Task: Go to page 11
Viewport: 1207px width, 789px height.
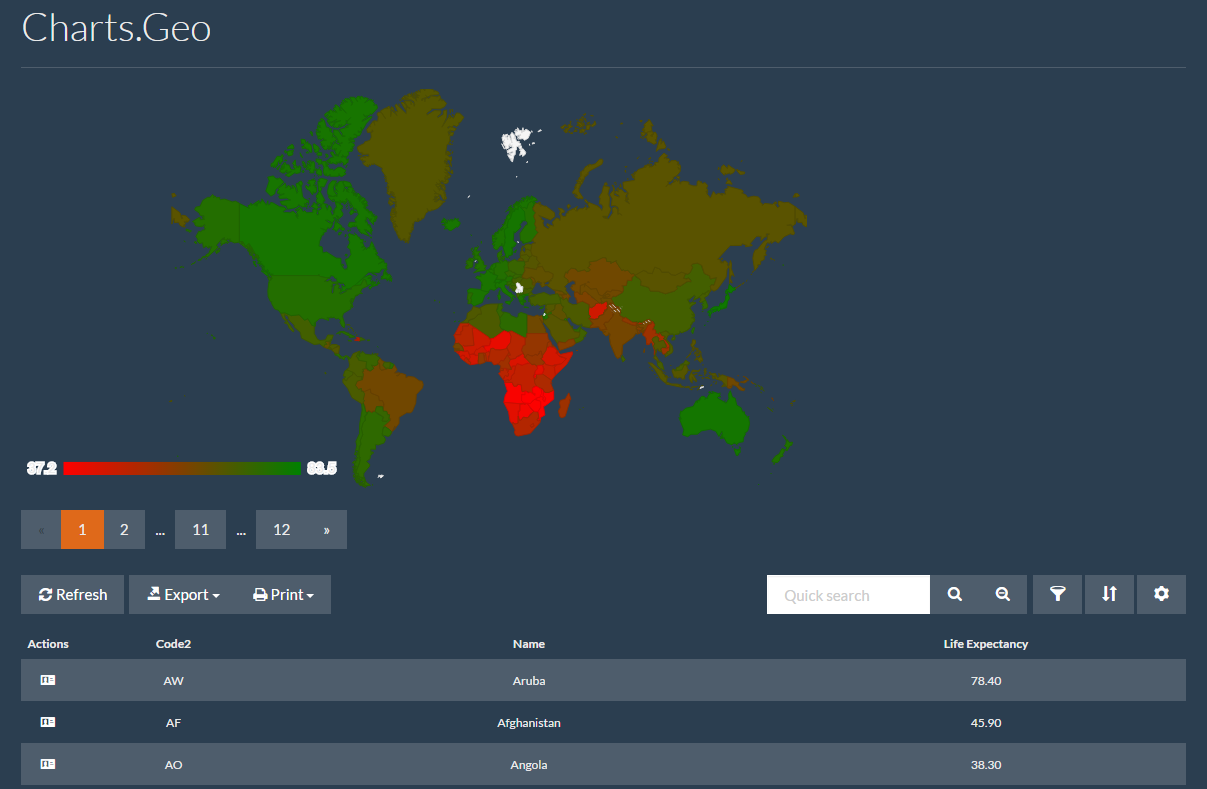Action: [x=201, y=529]
